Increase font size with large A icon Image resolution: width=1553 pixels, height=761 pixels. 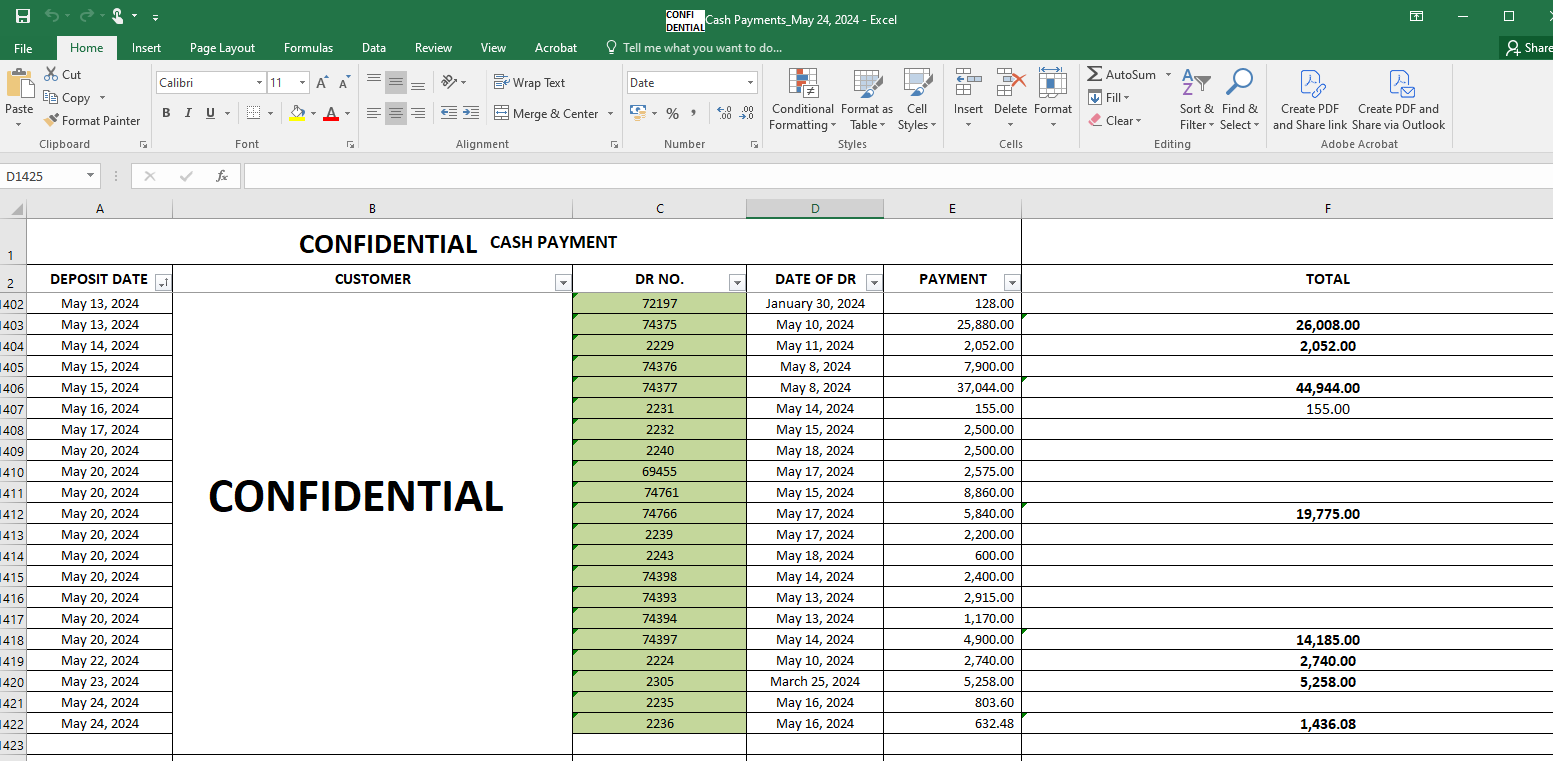(x=322, y=83)
